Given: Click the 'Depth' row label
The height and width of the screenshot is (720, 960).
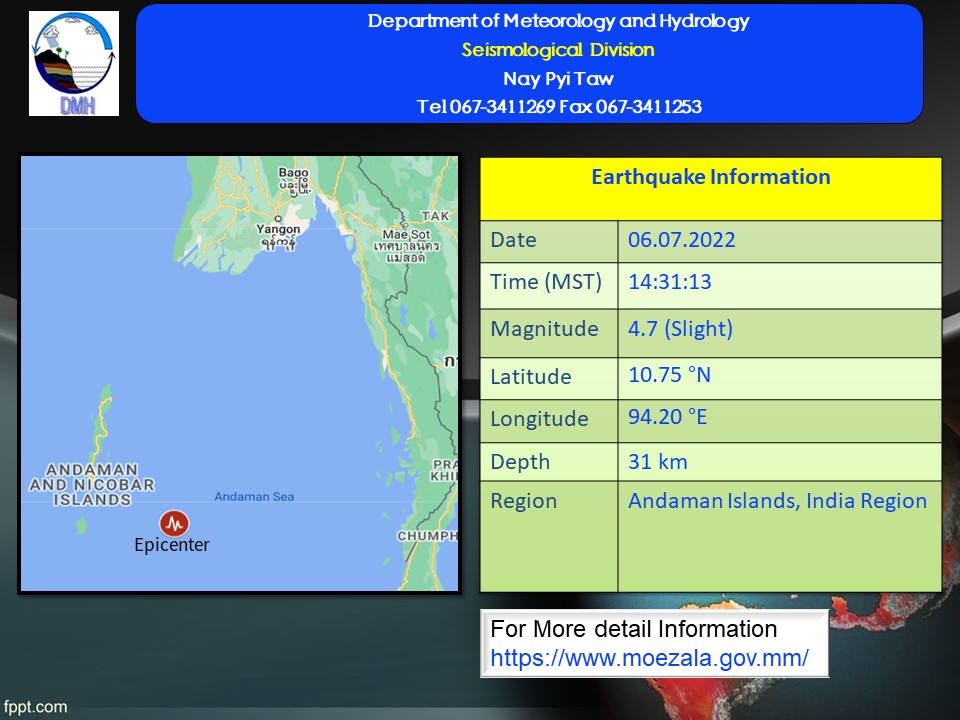Looking at the screenshot, I should coord(520,462).
